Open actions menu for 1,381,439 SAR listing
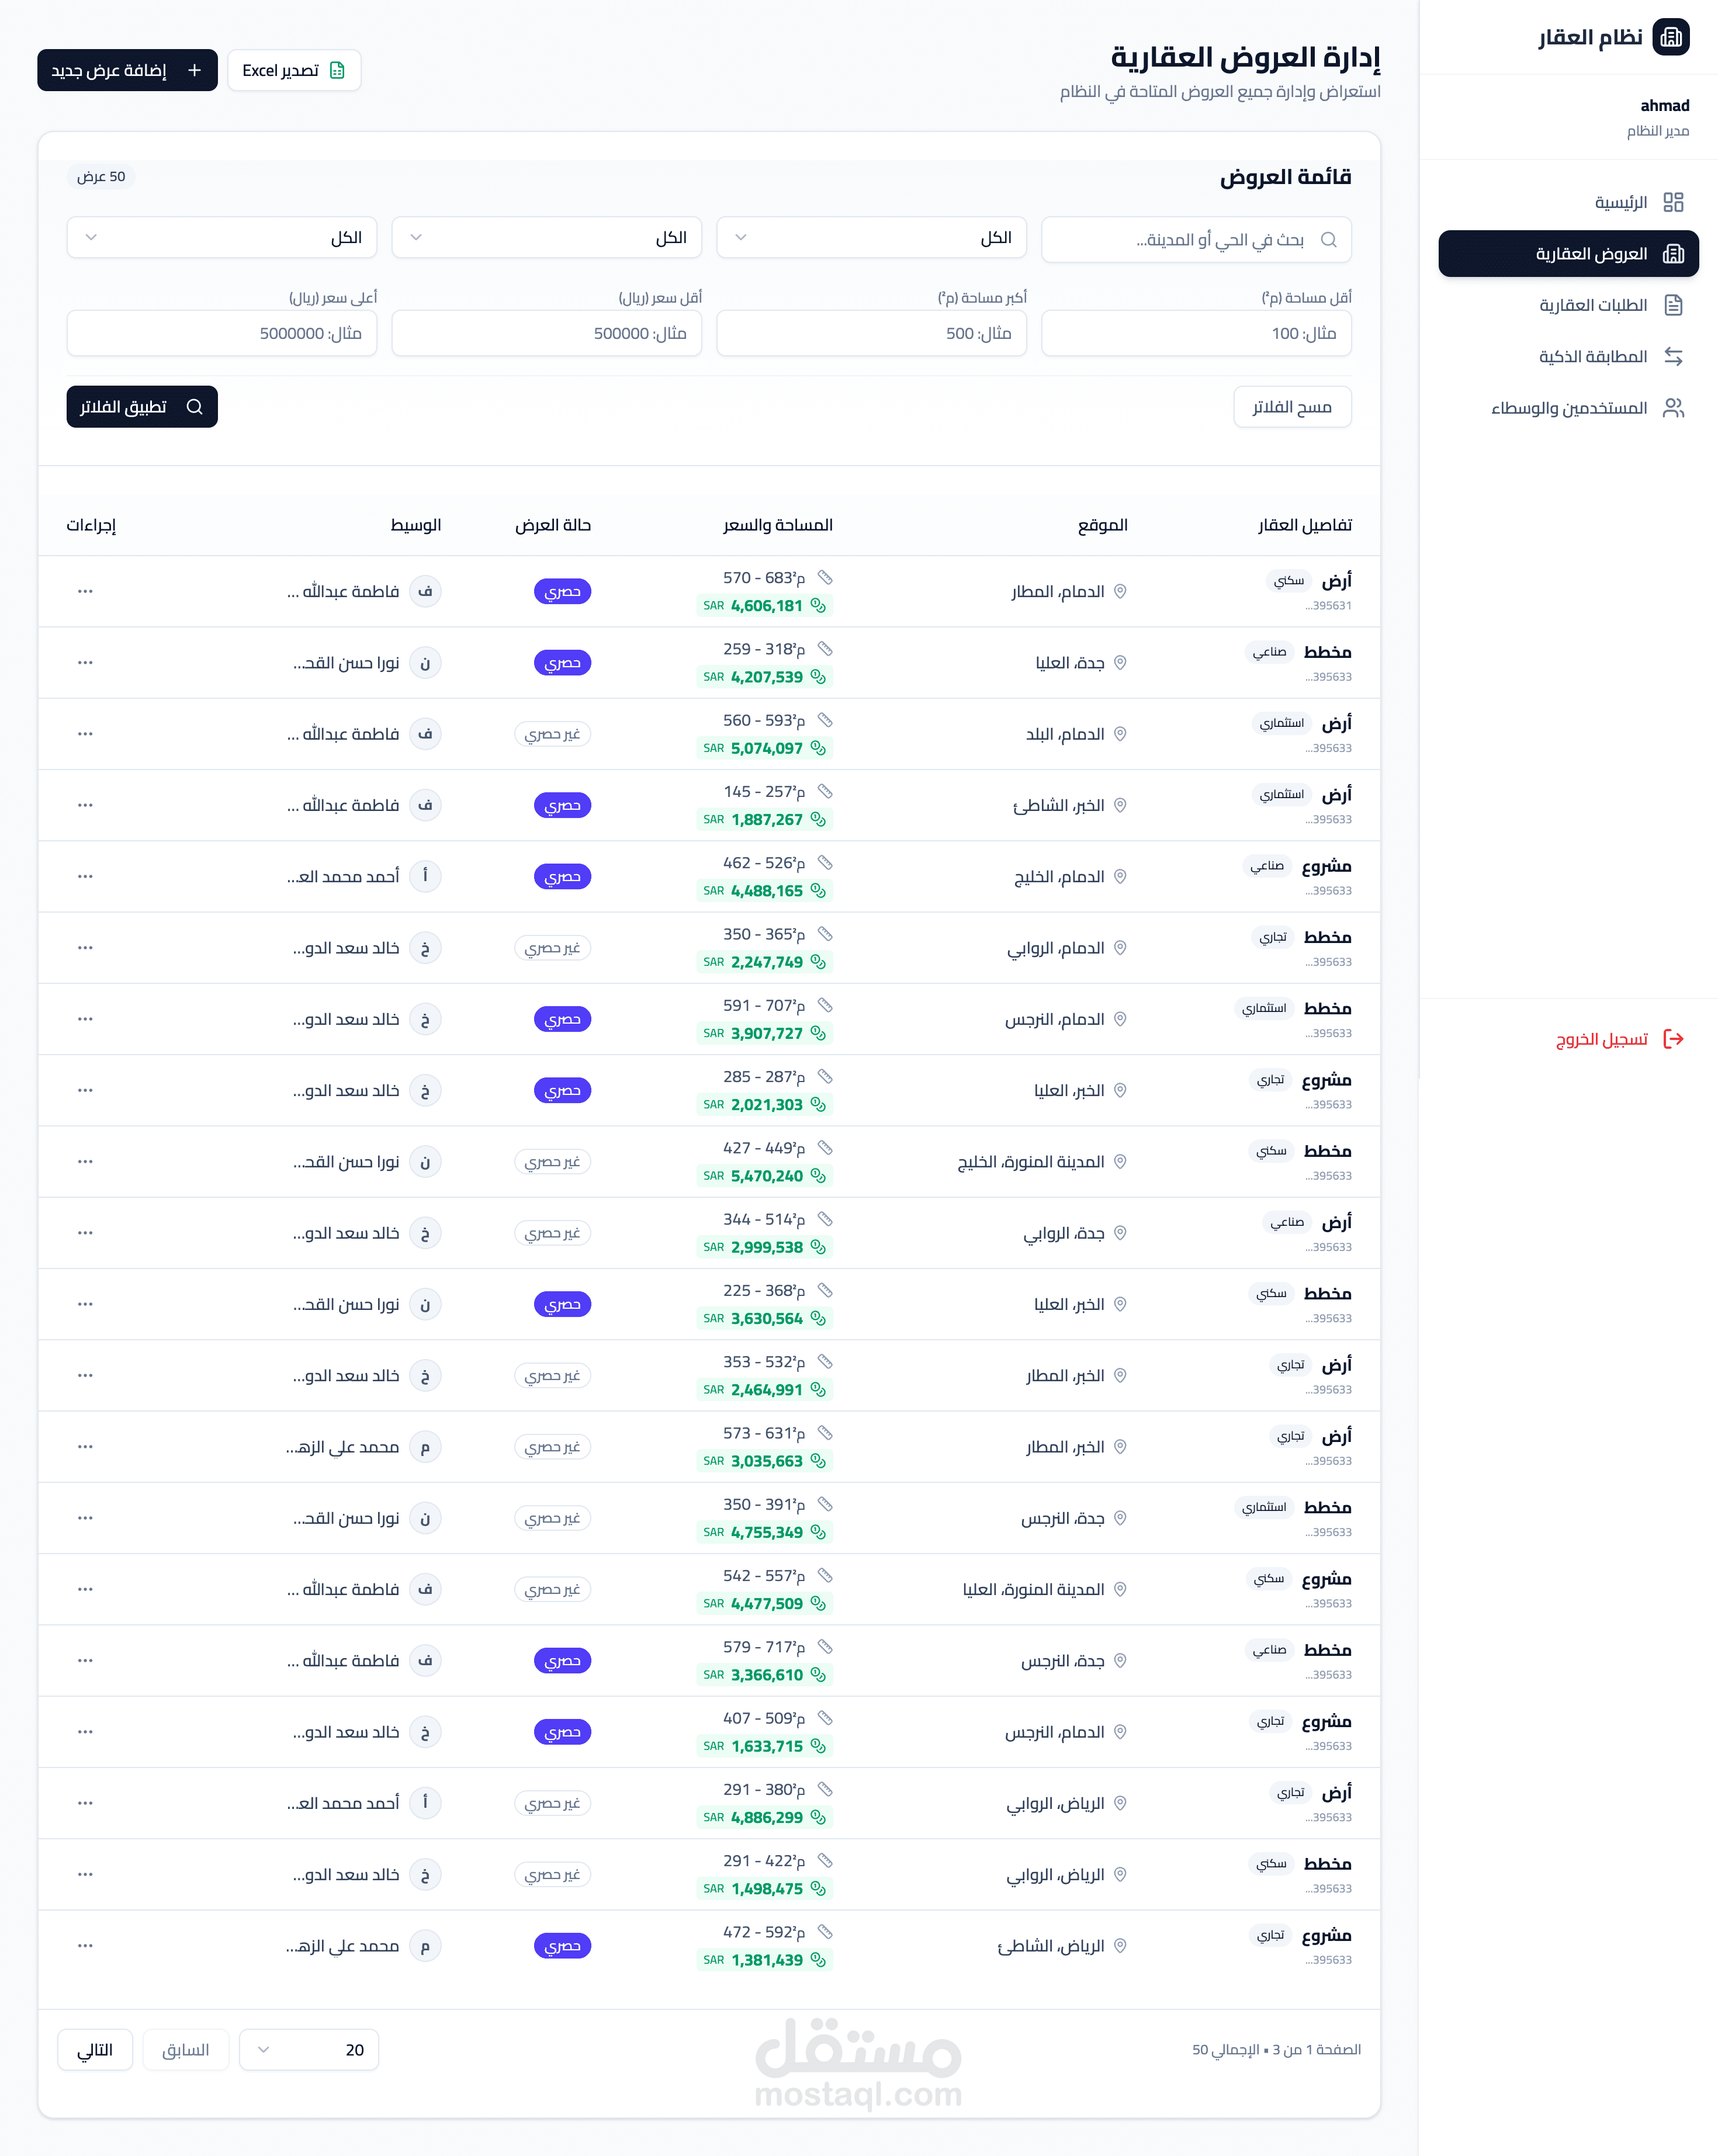 point(85,1946)
